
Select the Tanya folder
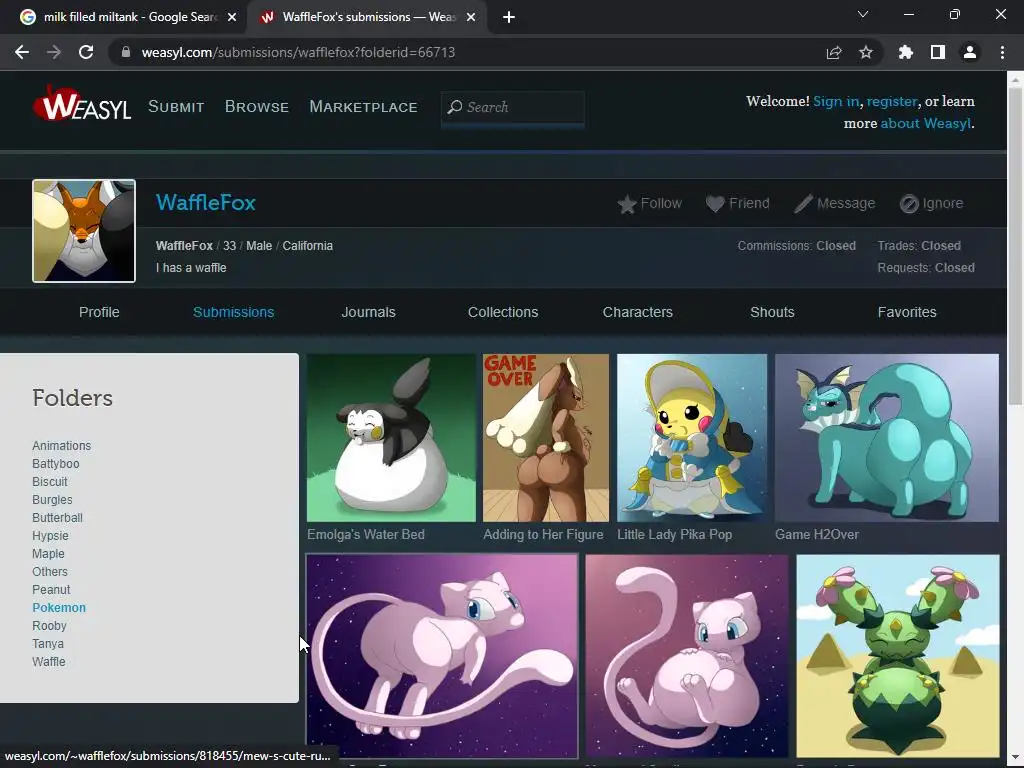(x=48, y=644)
